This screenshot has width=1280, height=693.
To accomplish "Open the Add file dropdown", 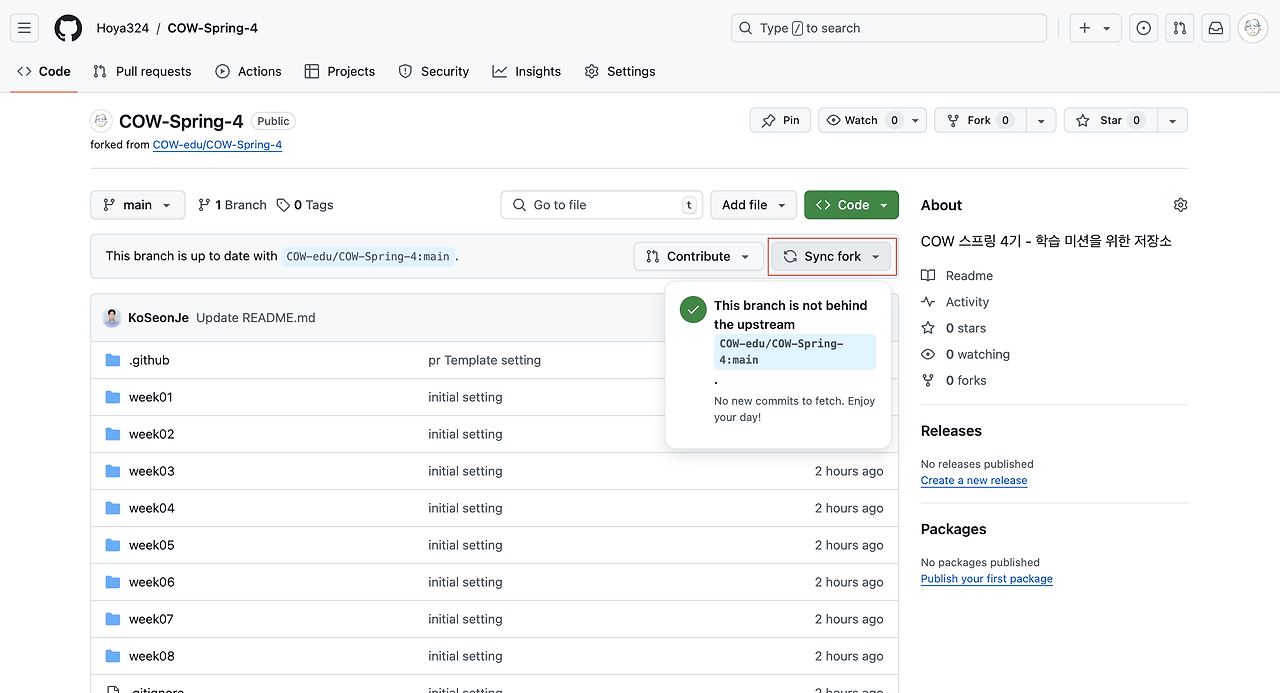I will point(753,204).
